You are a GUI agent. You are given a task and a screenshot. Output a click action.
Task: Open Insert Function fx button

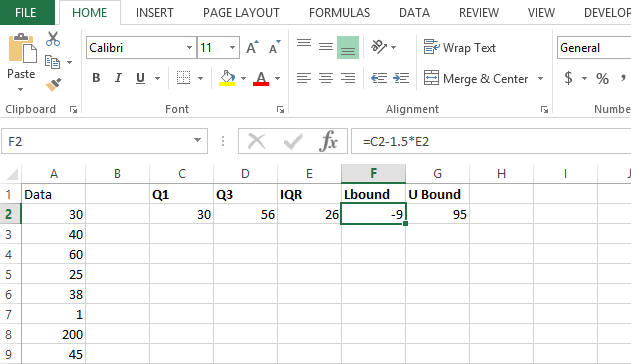click(328, 141)
